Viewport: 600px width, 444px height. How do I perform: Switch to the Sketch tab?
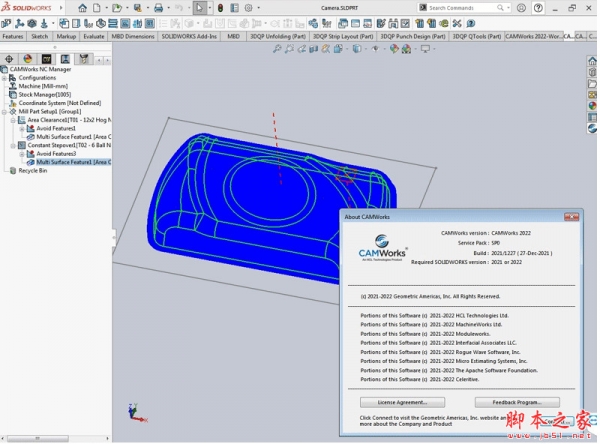39,36
